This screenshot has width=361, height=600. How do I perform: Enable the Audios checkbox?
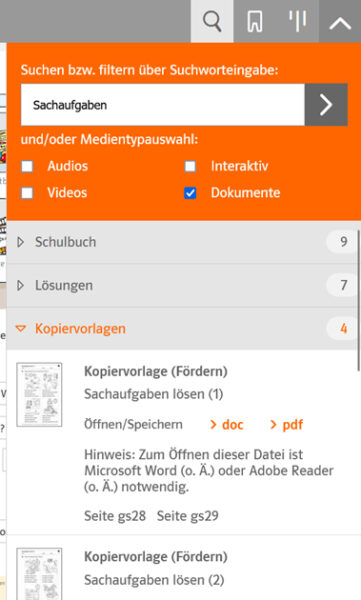(x=27, y=166)
